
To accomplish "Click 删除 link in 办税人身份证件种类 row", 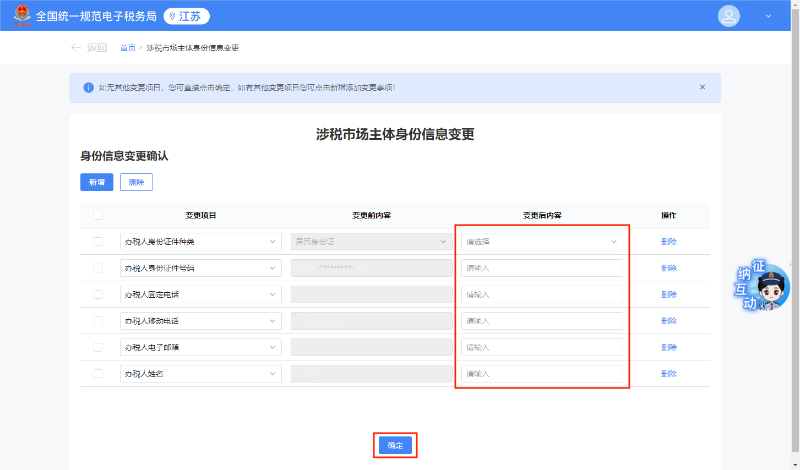I will pyautogui.click(x=668, y=241).
